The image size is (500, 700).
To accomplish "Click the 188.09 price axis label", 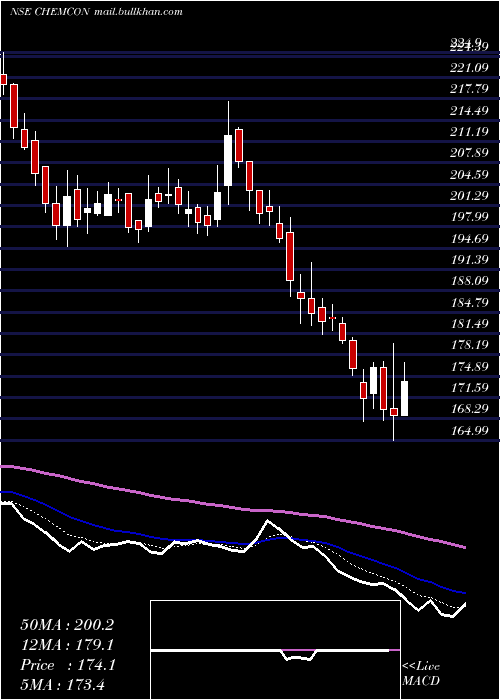I will coord(469,281).
